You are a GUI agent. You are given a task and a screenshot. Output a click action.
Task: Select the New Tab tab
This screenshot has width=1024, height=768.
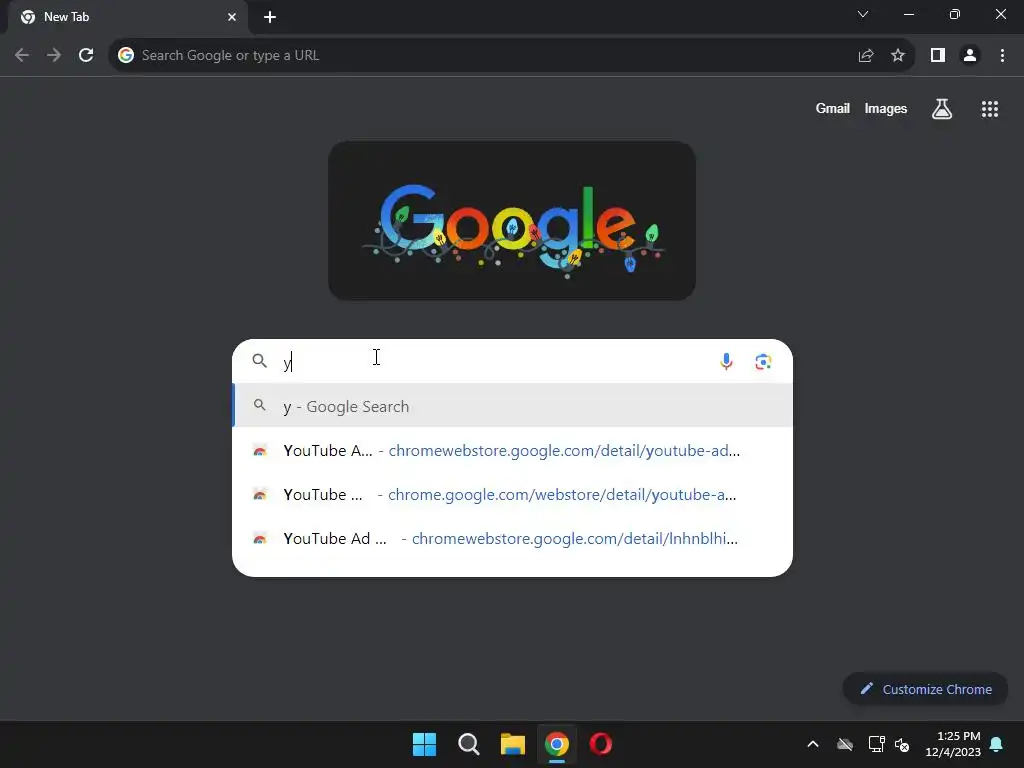tap(127, 17)
